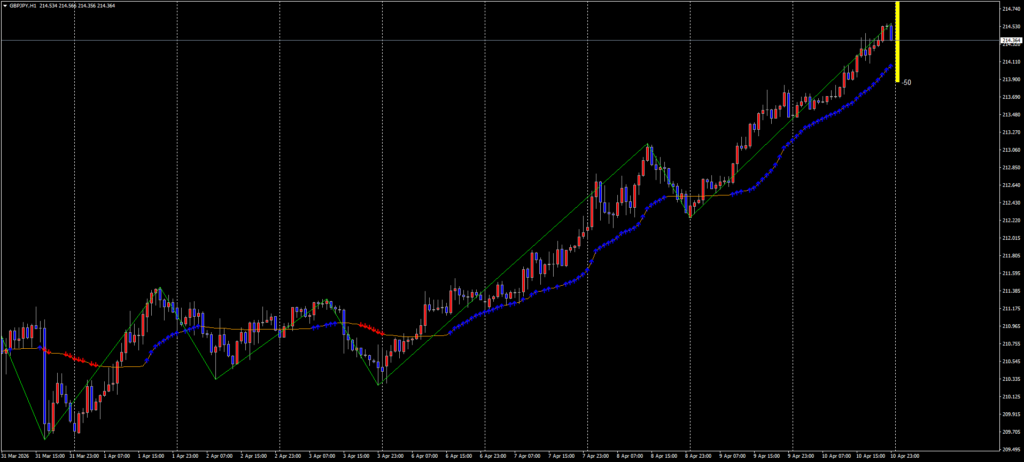Click the 210.335 price scale label
Viewport: 1024px width, 462px height.
[x=1010, y=379]
